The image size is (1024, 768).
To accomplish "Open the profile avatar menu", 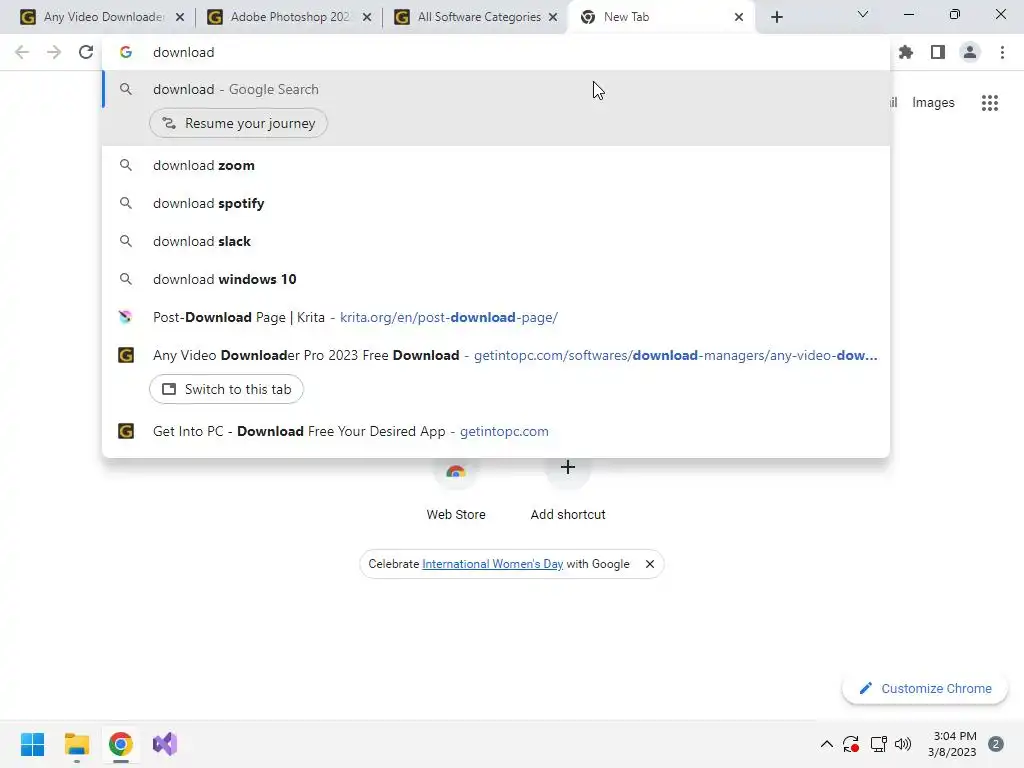I will point(970,52).
